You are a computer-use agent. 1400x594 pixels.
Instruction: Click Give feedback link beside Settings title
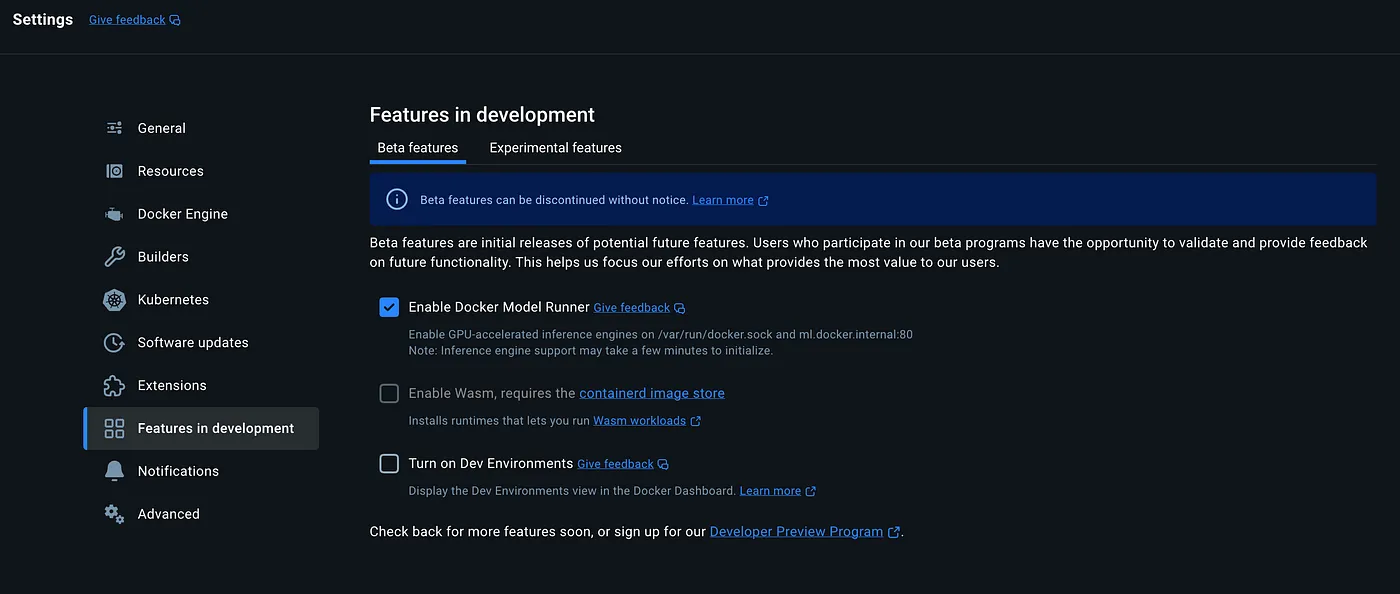127,20
